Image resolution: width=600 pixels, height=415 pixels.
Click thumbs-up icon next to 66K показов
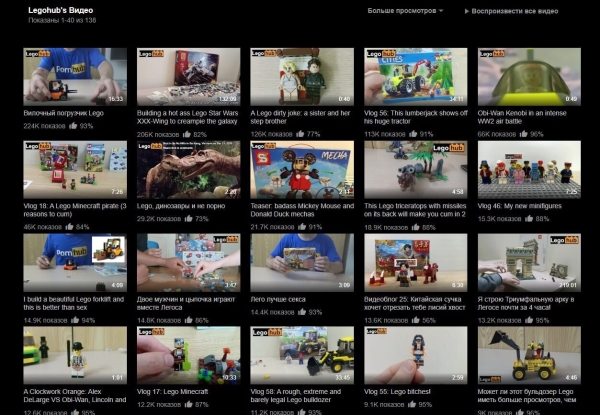524,133
